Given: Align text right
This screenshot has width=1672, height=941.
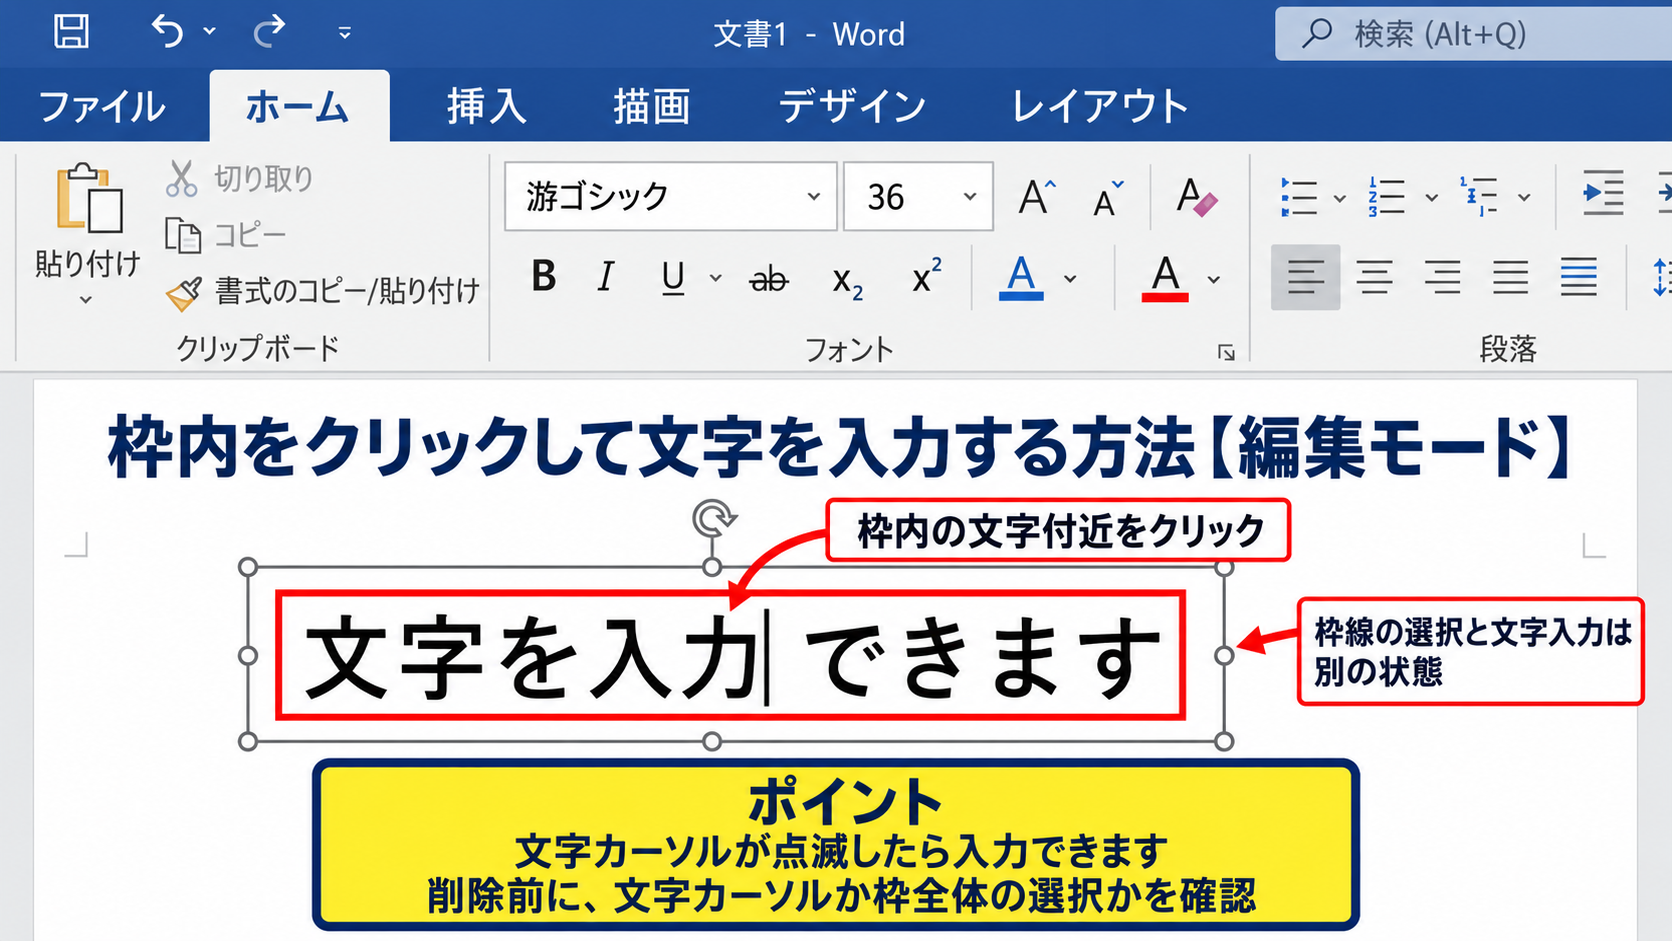Looking at the screenshot, I should point(1443,277).
